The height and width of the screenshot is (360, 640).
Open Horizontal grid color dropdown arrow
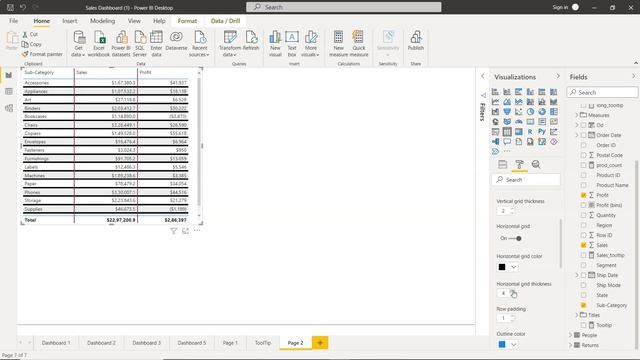click(x=513, y=267)
